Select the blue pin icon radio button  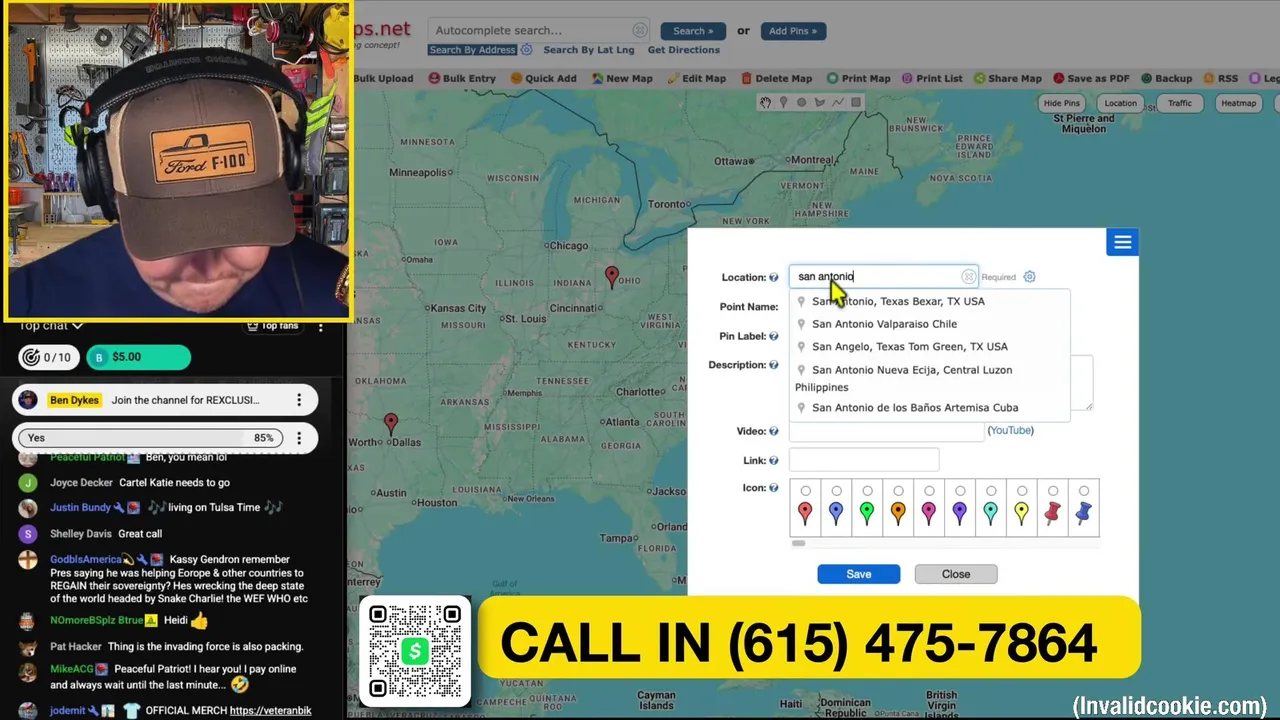pyautogui.click(x=836, y=491)
